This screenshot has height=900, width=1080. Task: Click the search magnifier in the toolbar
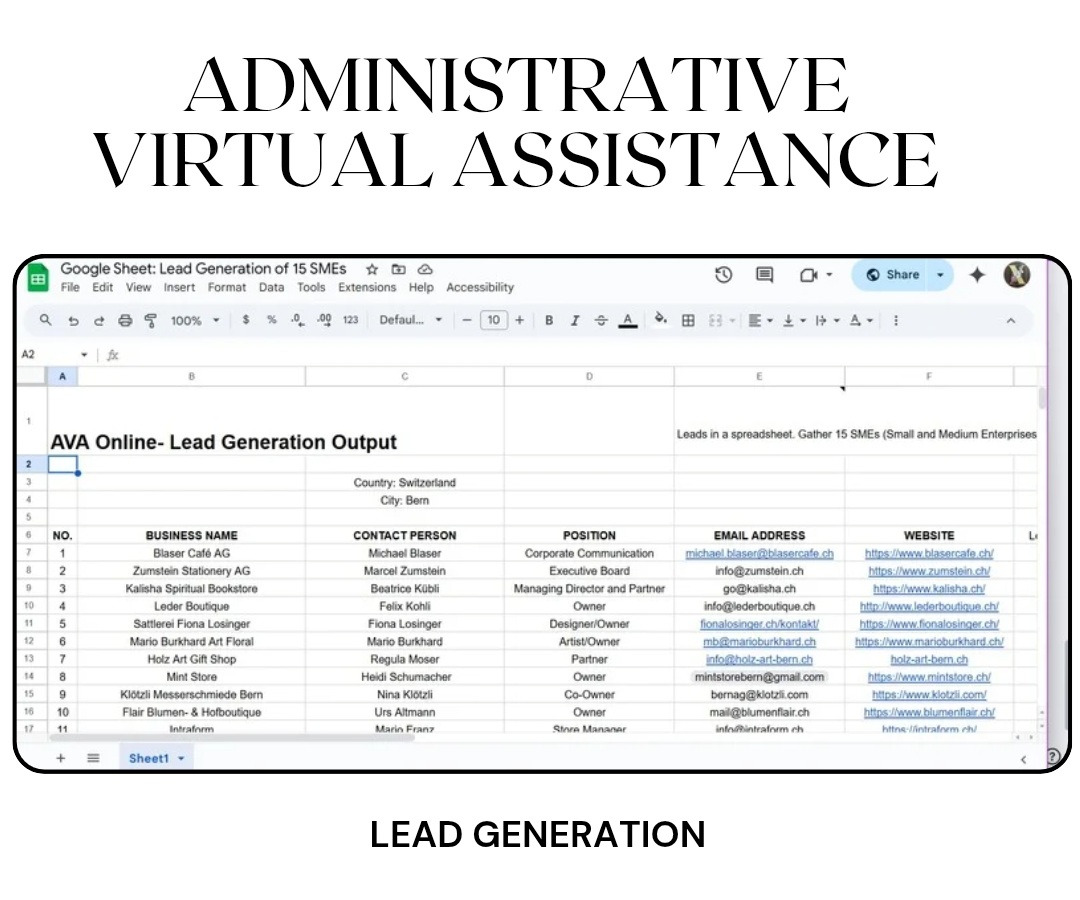[46, 321]
